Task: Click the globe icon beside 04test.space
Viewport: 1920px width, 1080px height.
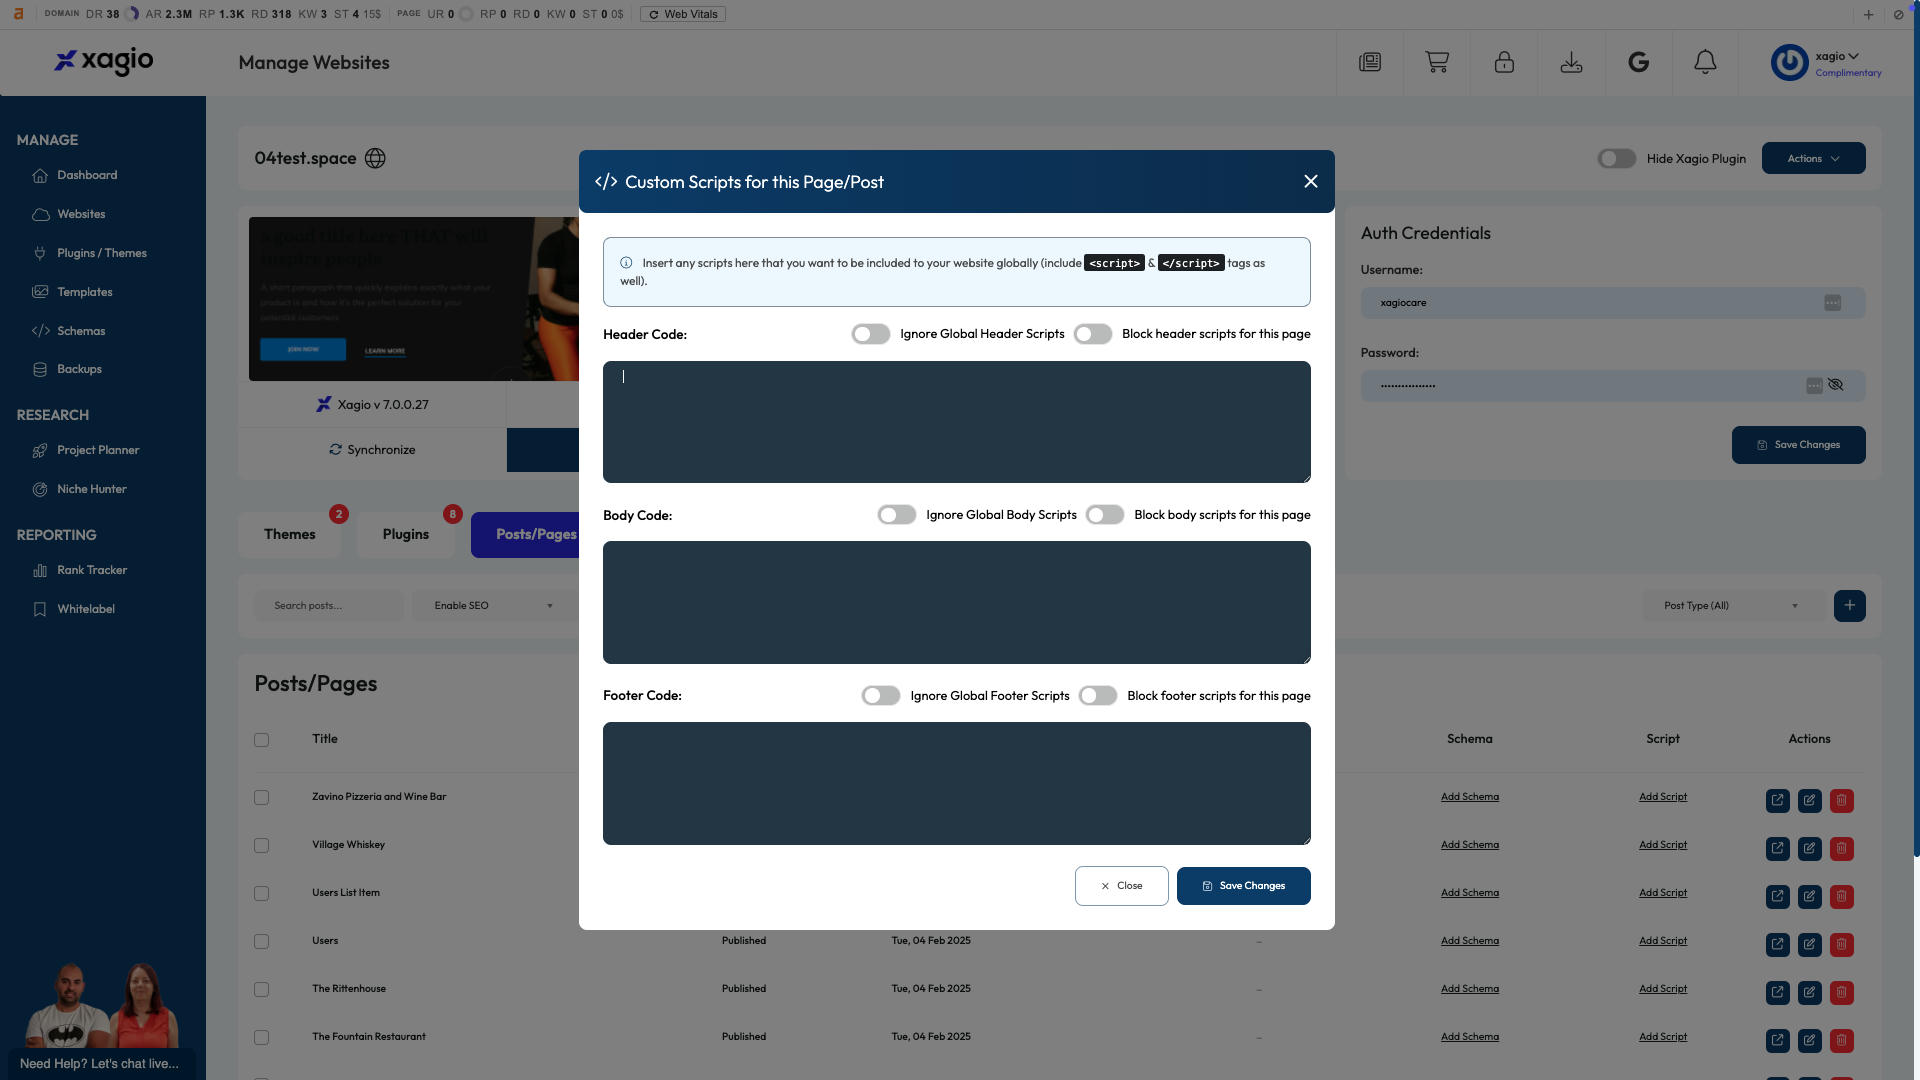Action: pyautogui.click(x=375, y=158)
